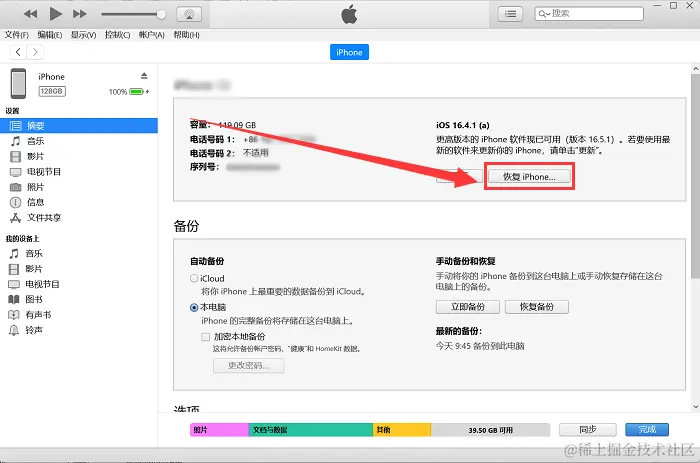Open 音乐 under 我的设备上
Image resolution: width=700 pixels, height=463 pixels.
[x=33, y=254]
